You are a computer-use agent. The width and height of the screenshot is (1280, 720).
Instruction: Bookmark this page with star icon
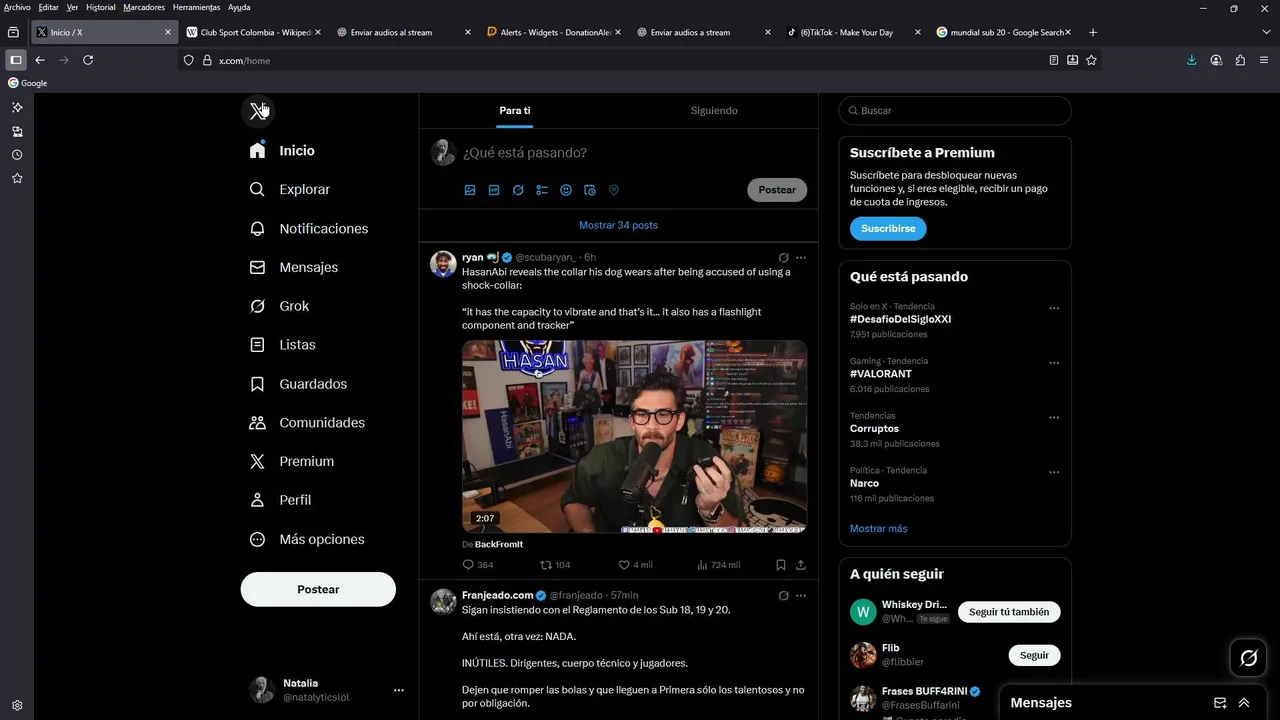point(1091,60)
